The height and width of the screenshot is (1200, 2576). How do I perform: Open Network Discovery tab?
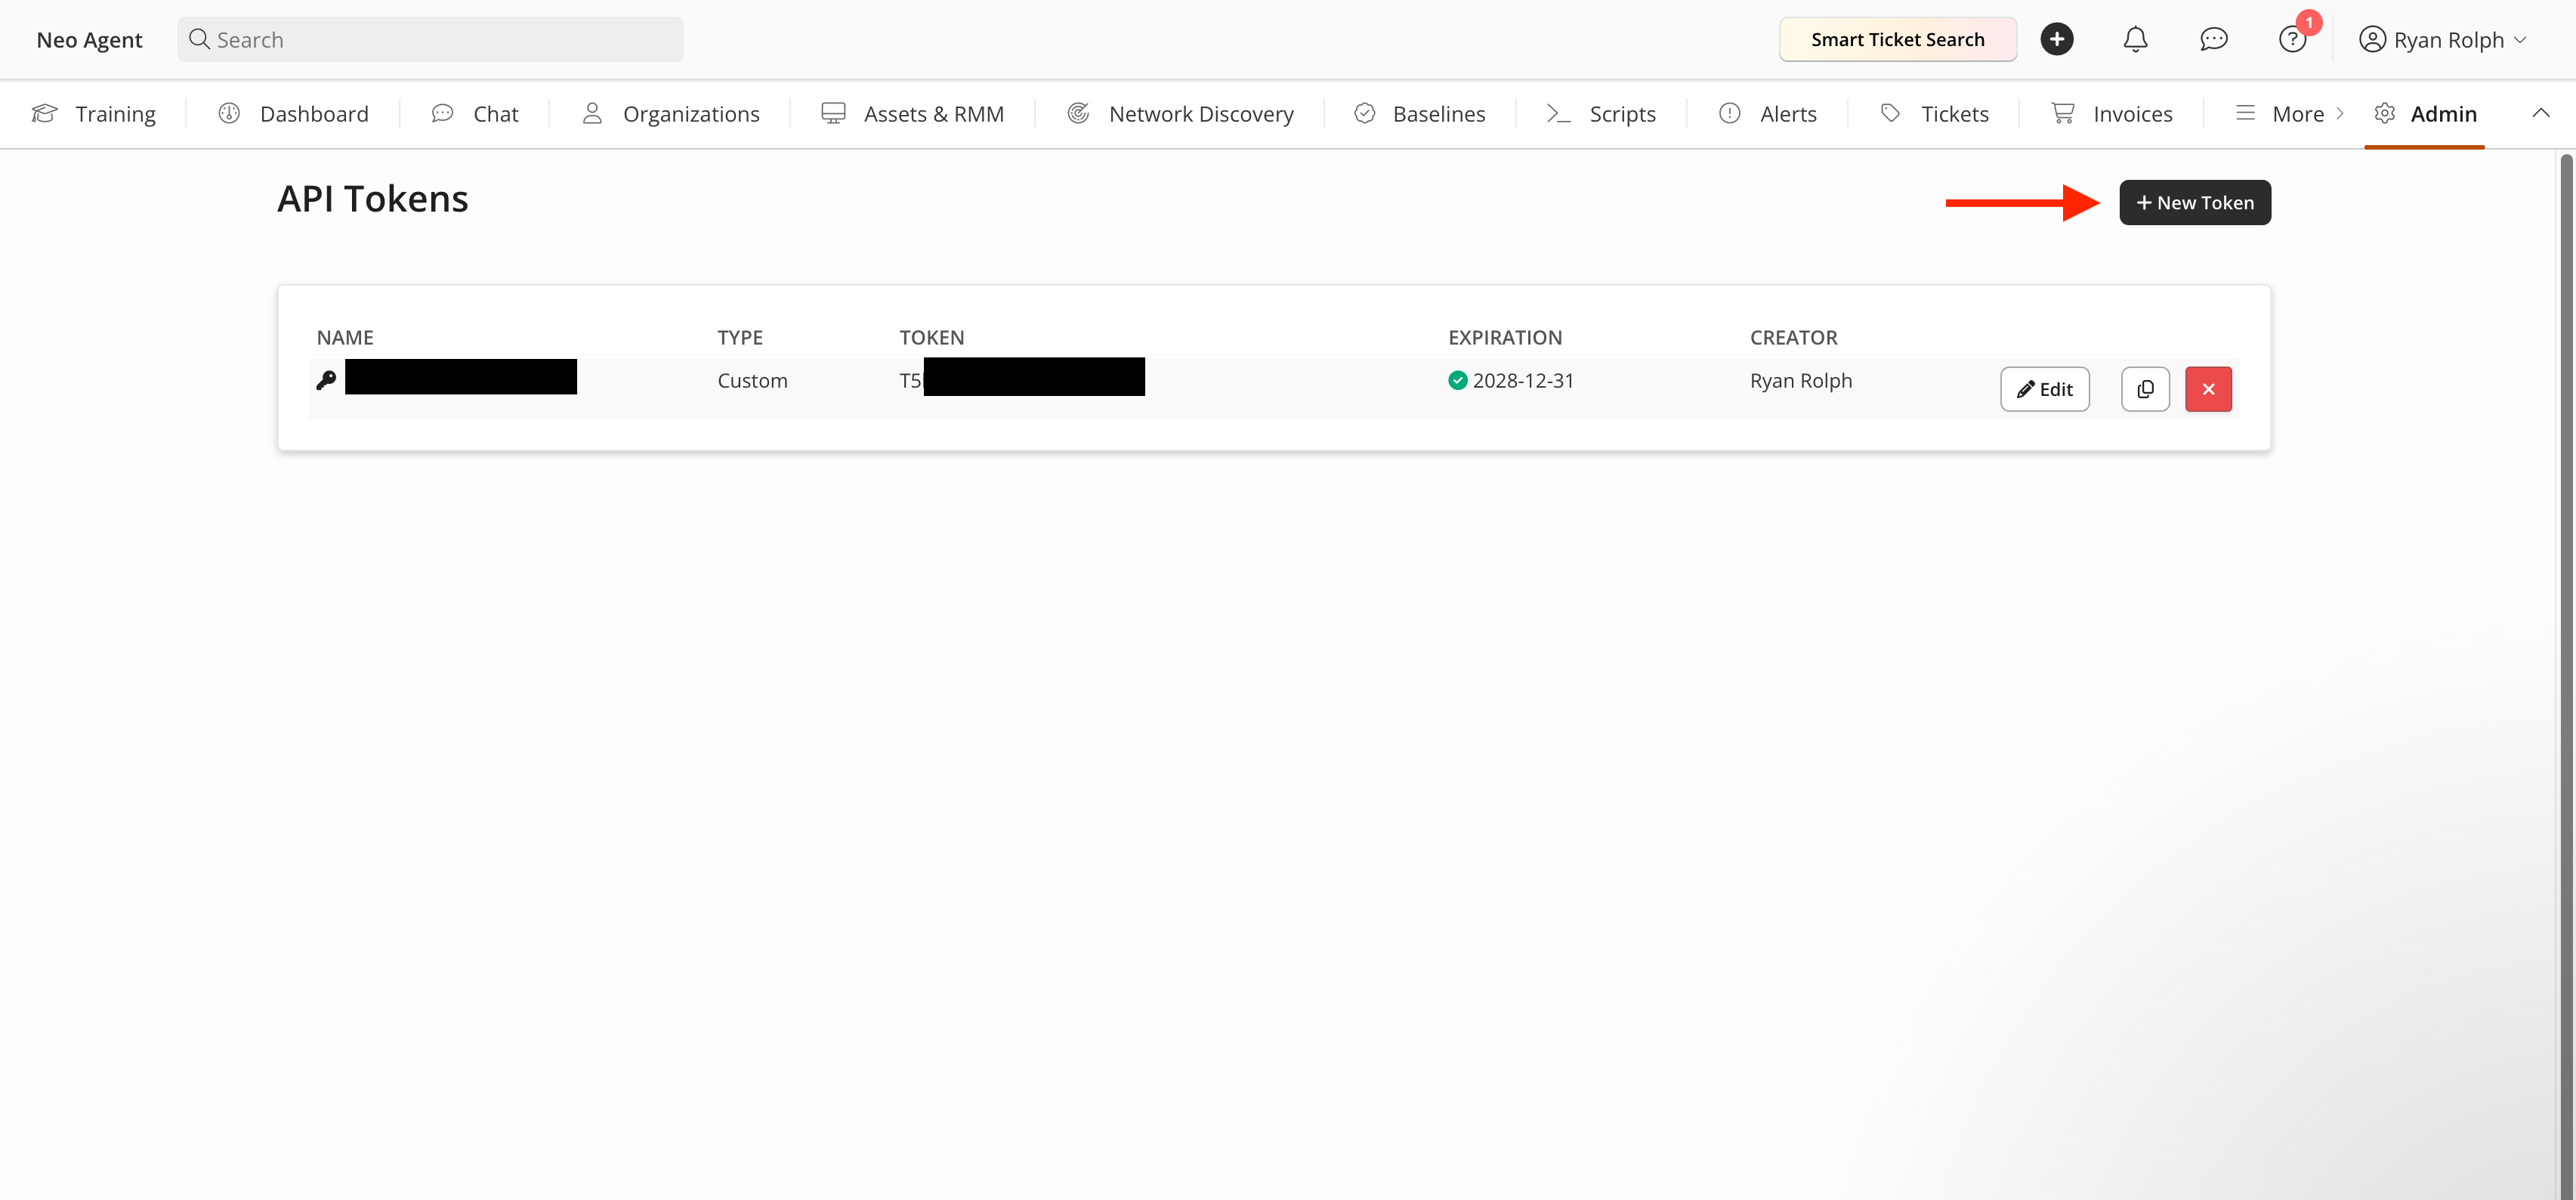coord(1180,114)
